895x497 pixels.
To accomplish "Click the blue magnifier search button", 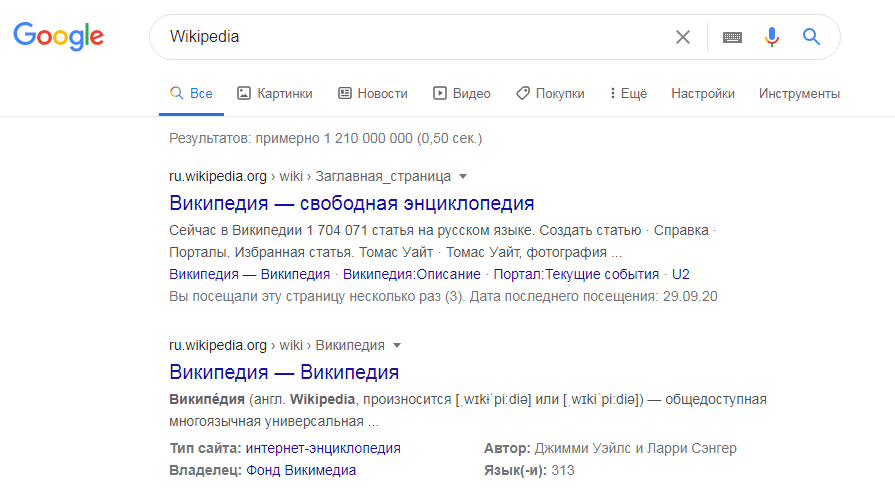I will tap(811, 37).
